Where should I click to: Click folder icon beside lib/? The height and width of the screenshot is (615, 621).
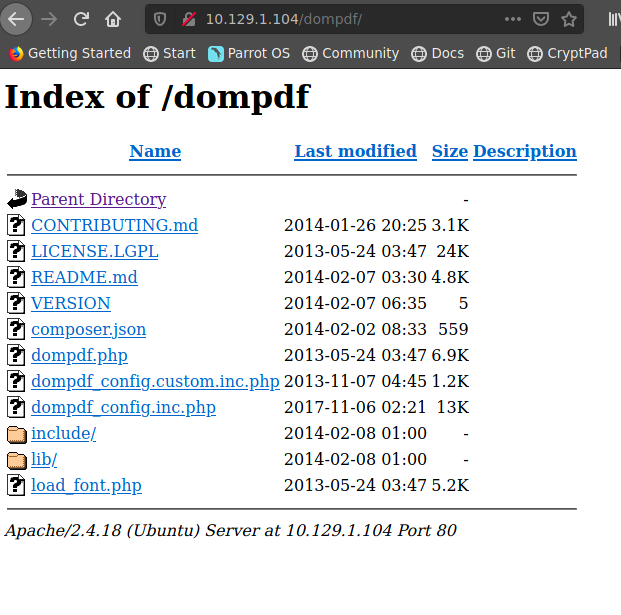pos(17,460)
